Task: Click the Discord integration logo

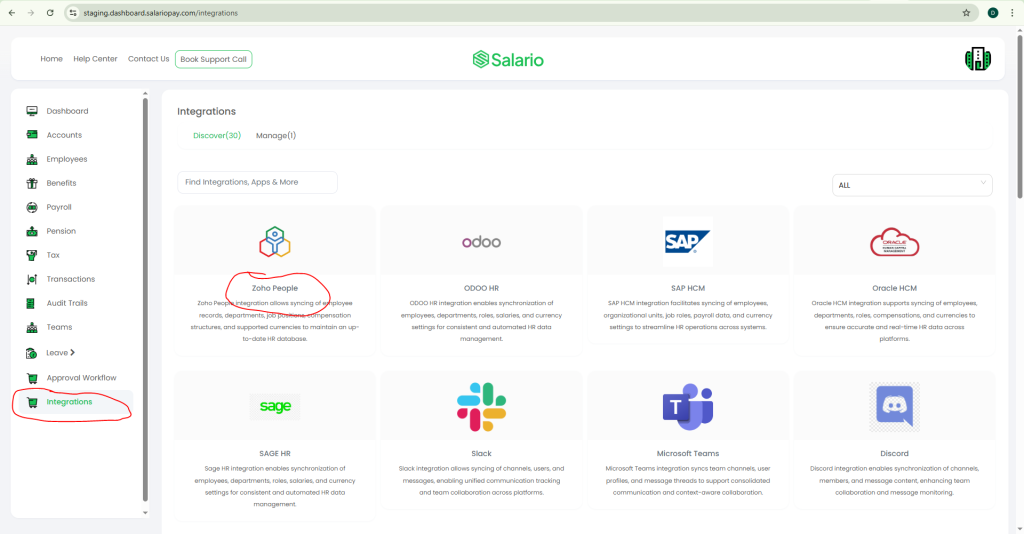Action: coord(894,407)
